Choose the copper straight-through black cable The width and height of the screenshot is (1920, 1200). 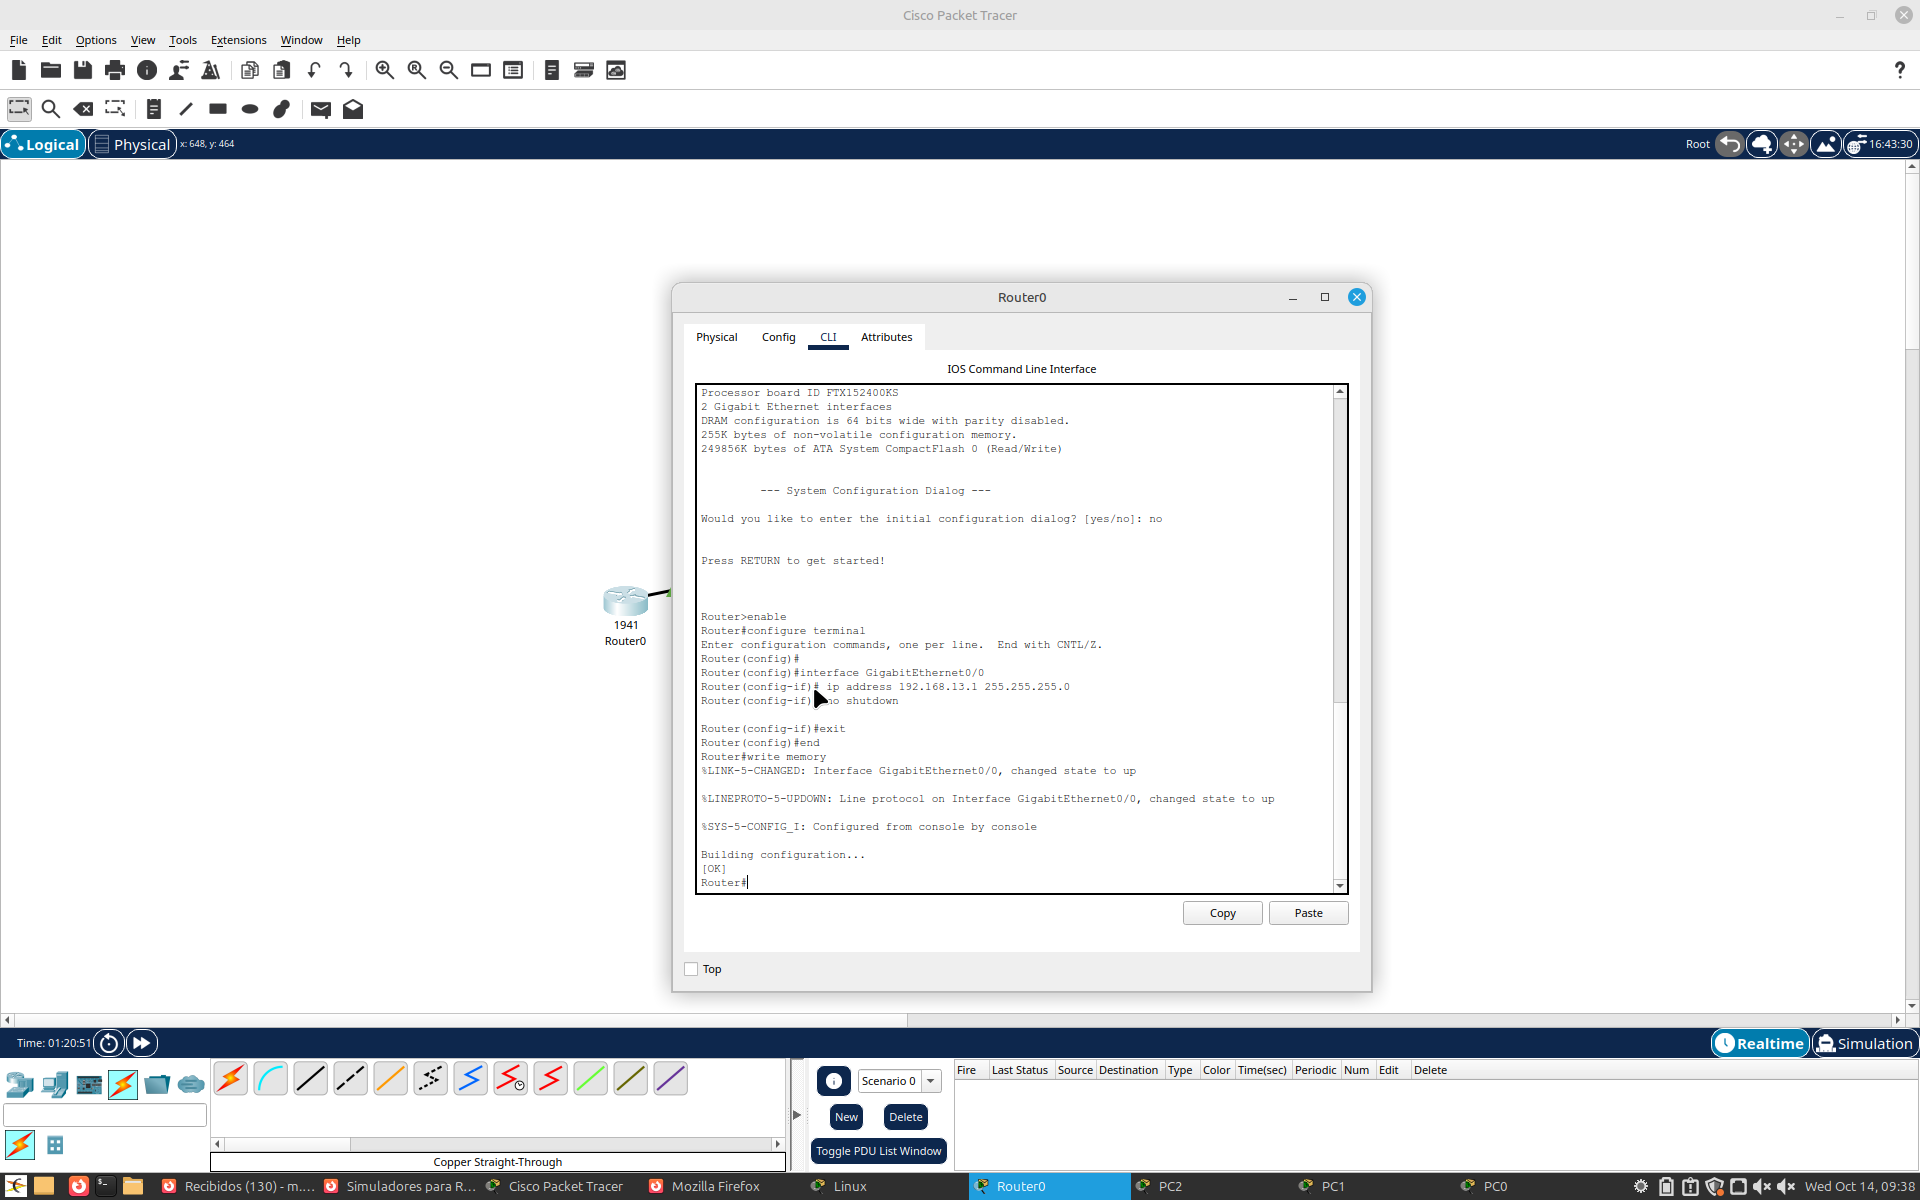pyautogui.click(x=311, y=1079)
